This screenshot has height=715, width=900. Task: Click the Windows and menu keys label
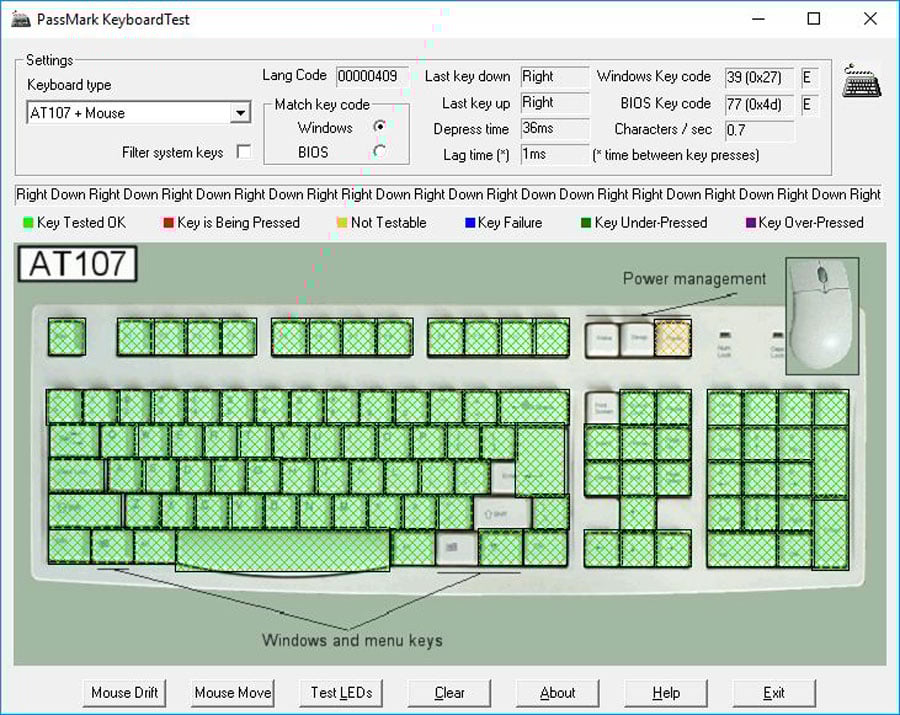pyautogui.click(x=352, y=640)
